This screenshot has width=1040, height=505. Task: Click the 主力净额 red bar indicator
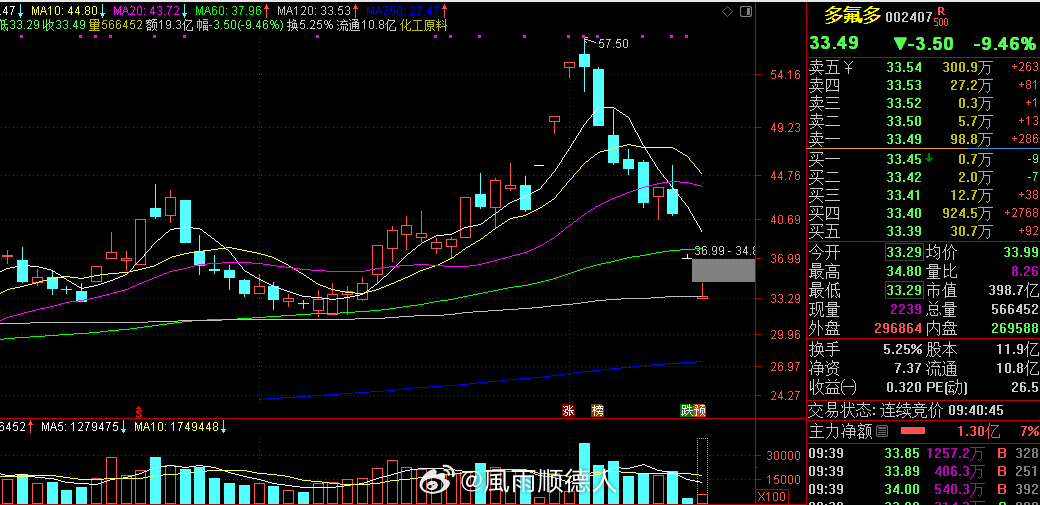[912, 431]
